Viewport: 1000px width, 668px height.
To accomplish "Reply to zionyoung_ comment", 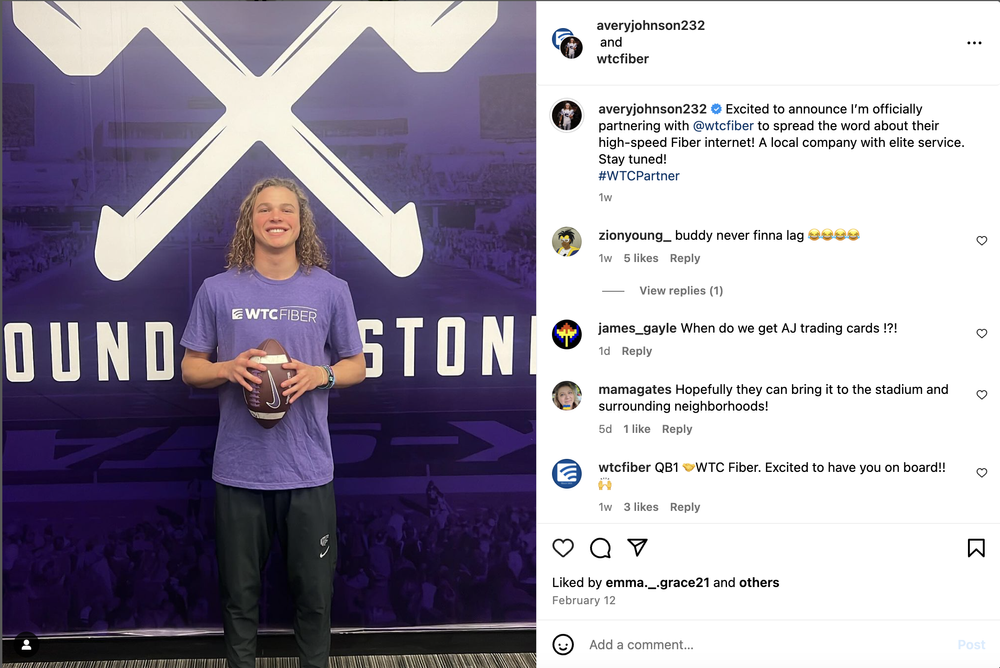I will (685, 258).
